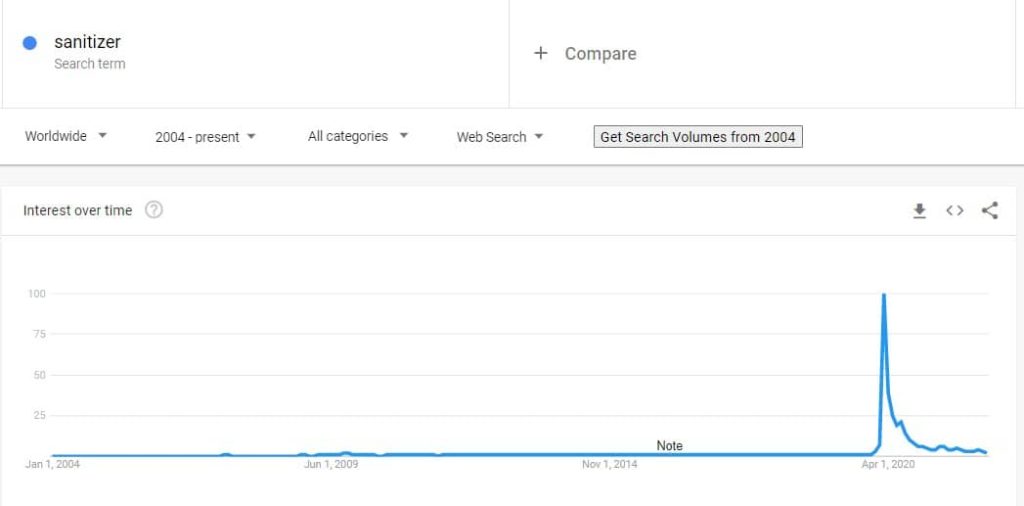Click the Note marker on the chart
Screen dimensions: 1024x506
pyautogui.click(x=669, y=446)
